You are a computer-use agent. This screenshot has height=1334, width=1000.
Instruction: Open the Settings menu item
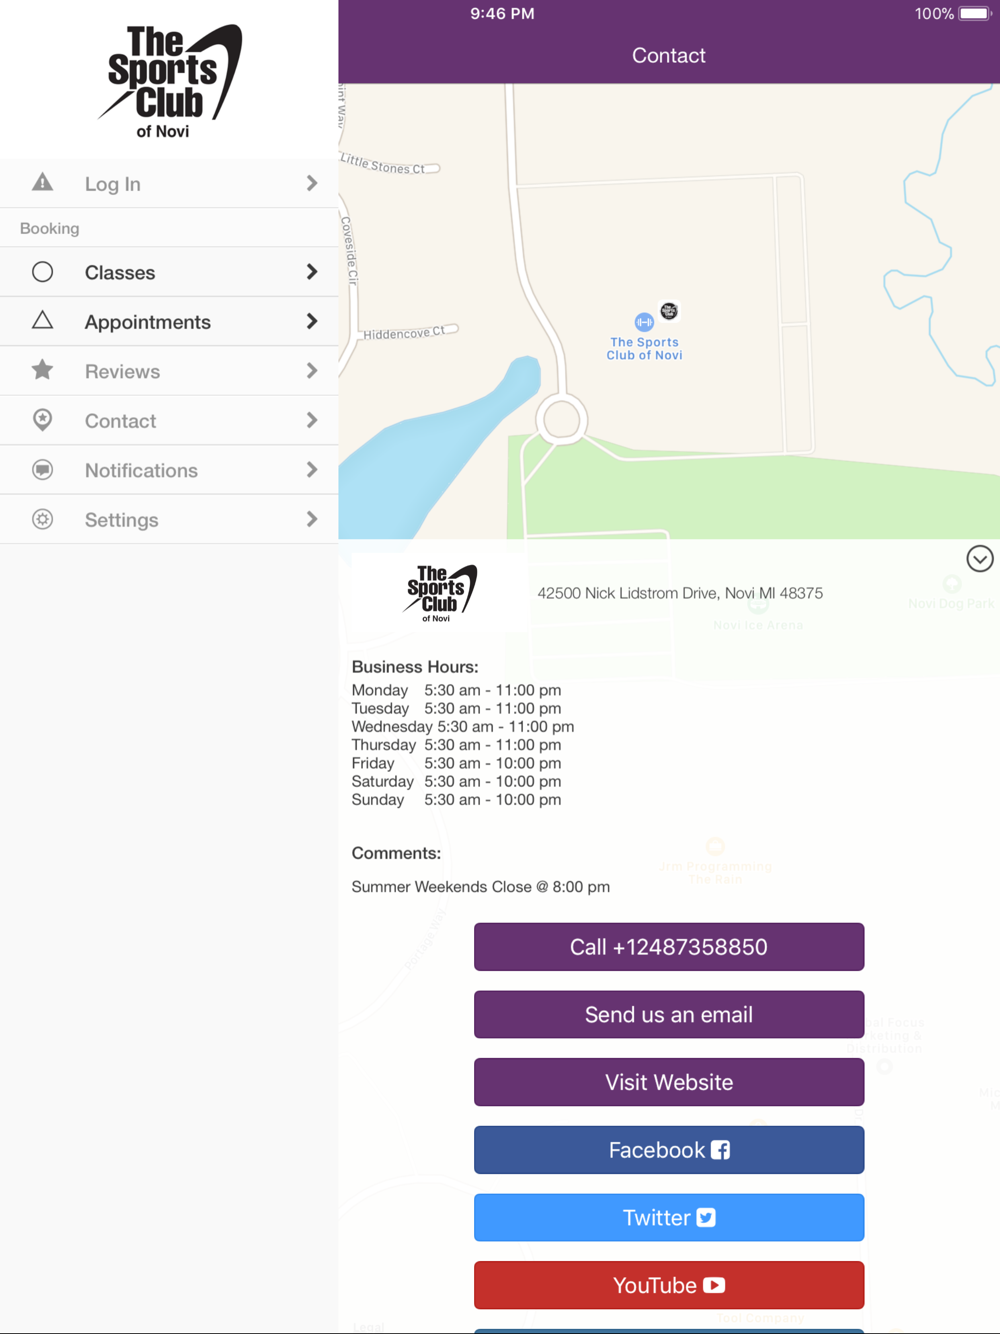[x=169, y=519]
